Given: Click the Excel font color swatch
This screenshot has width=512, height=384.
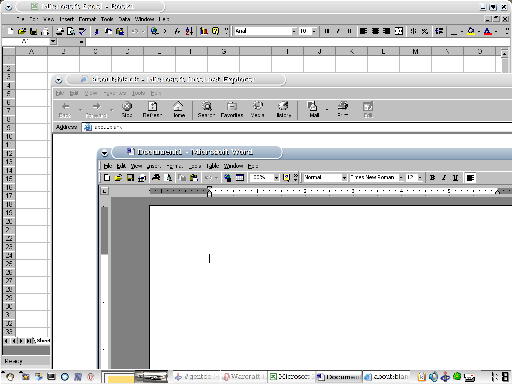Looking at the screenshot, I should tap(488, 31).
